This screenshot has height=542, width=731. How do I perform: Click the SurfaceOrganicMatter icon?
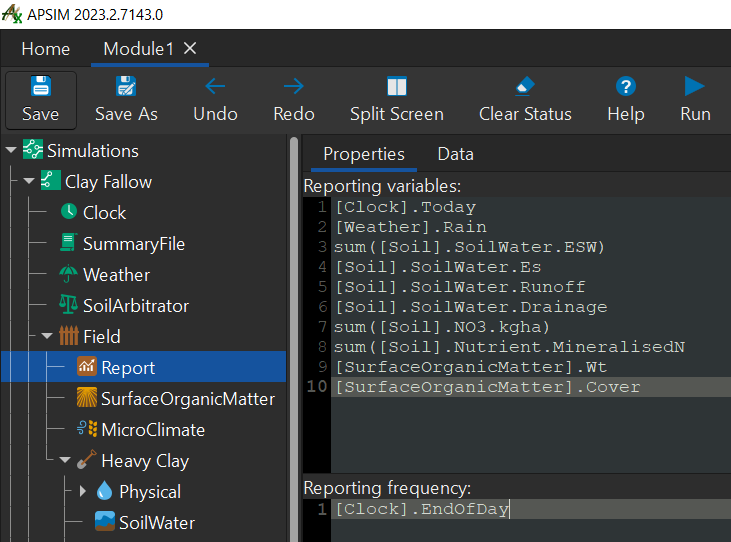tap(87, 398)
